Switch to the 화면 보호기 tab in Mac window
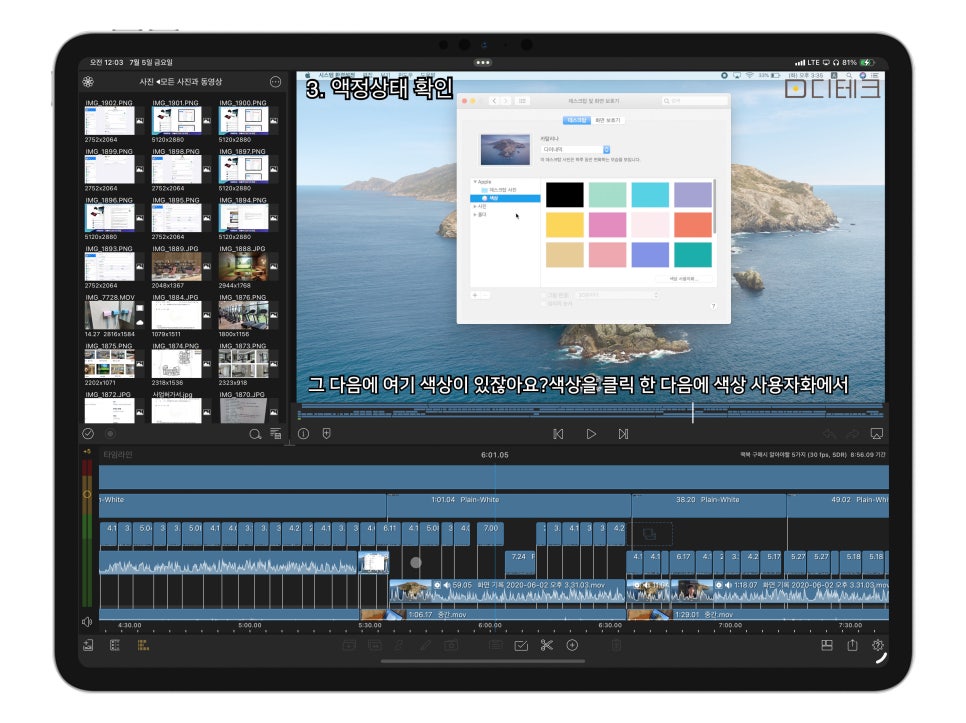The width and height of the screenshot is (966, 723). coord(607,120)
